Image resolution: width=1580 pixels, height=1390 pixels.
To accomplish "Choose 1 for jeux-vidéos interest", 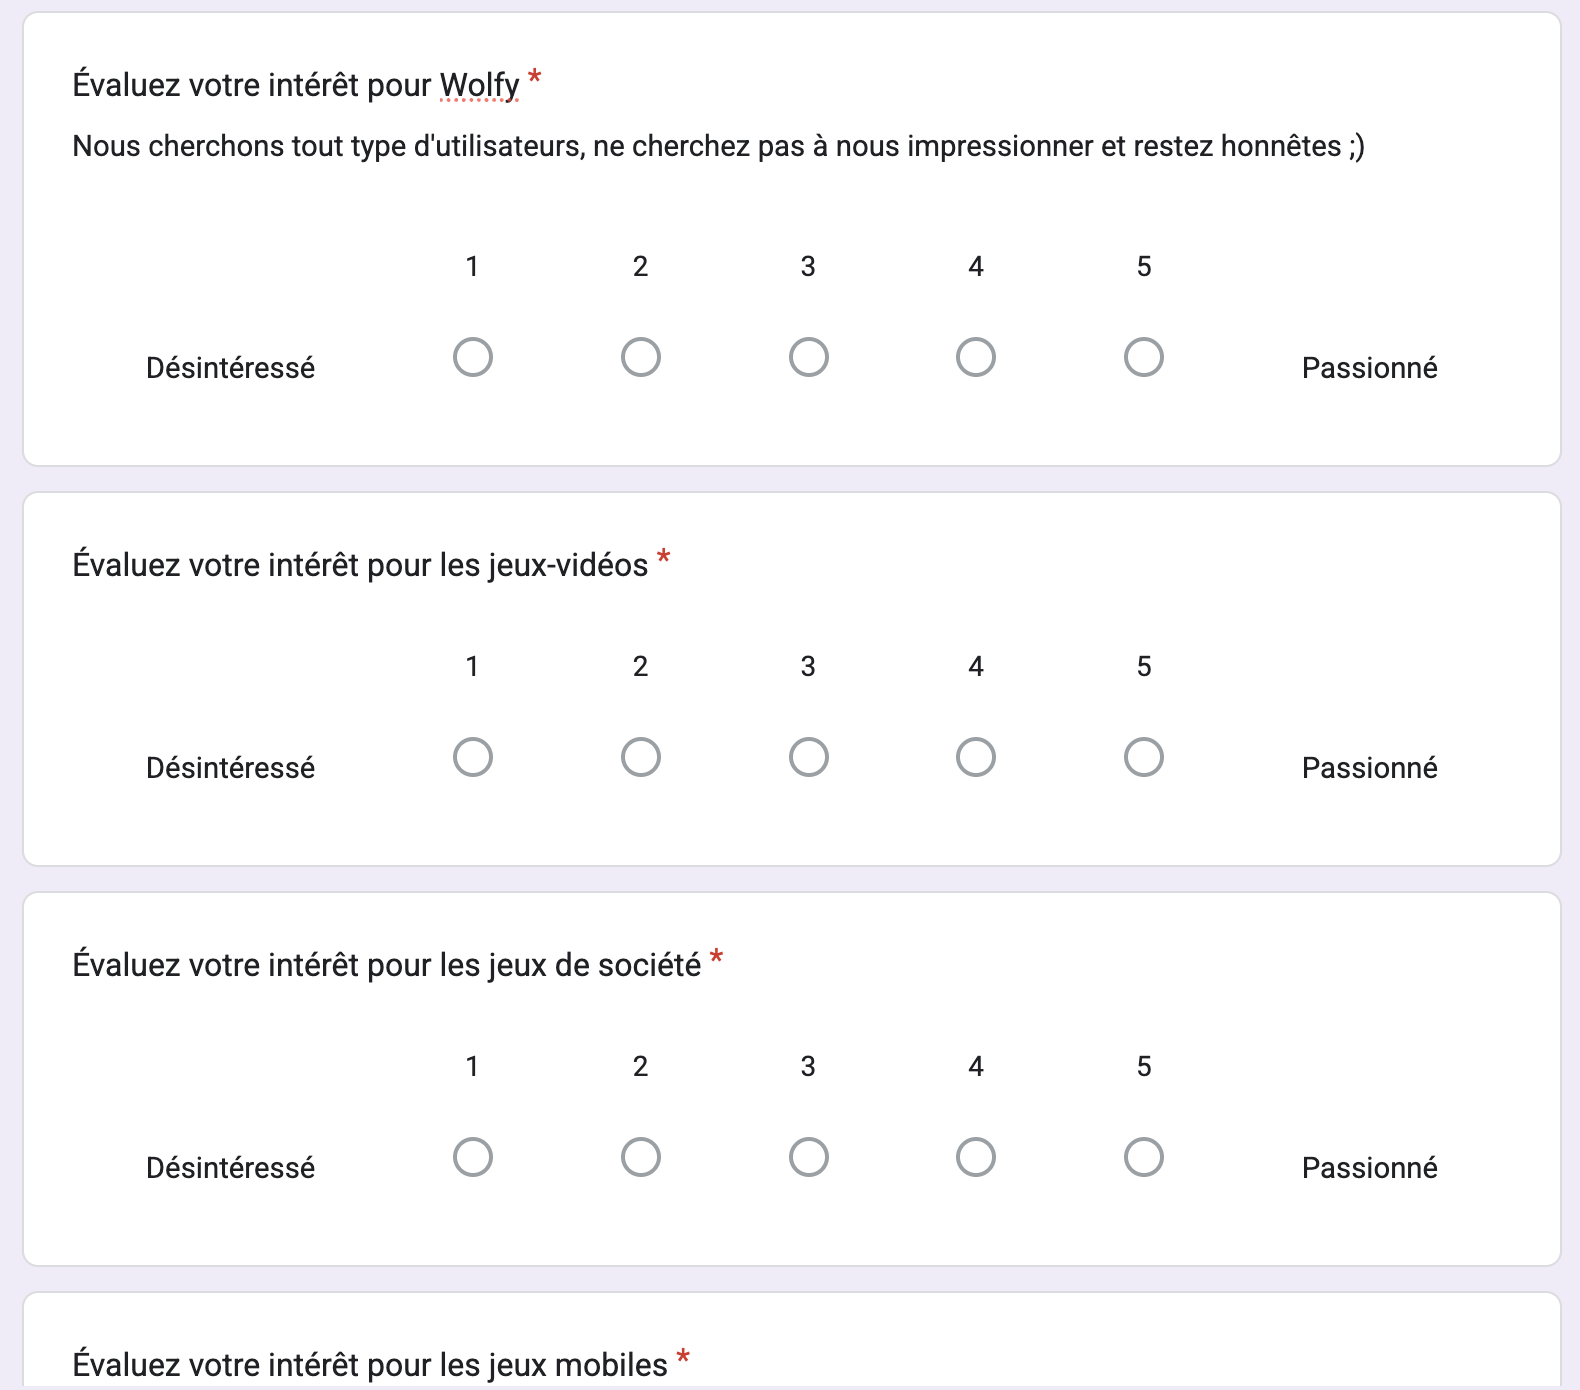I will pyautogui.click(x=473, y=757).
